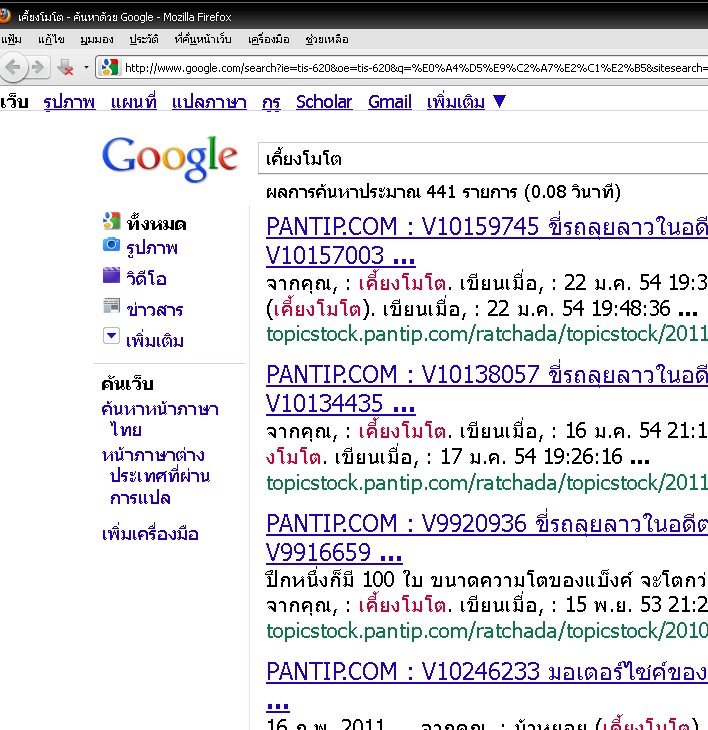Expand the sidebar เพิ่มเติม dropdown arrow box

[x=111, y=336]
